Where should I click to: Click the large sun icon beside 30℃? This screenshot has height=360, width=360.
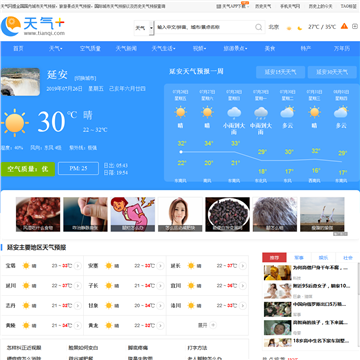pyautogui.click(x=14, y=123)
